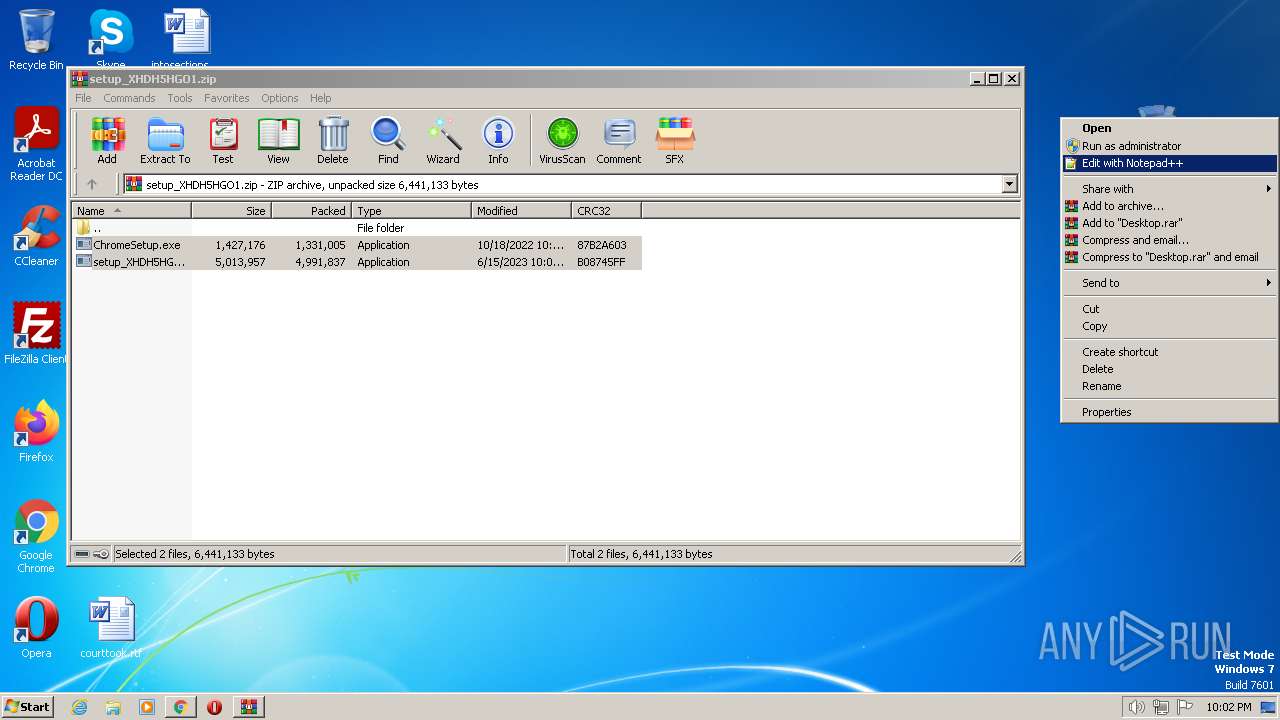Open Recycle Bin desktop icon
The height and width of the screenshot is (720, 1280).
tap(36, 40)
